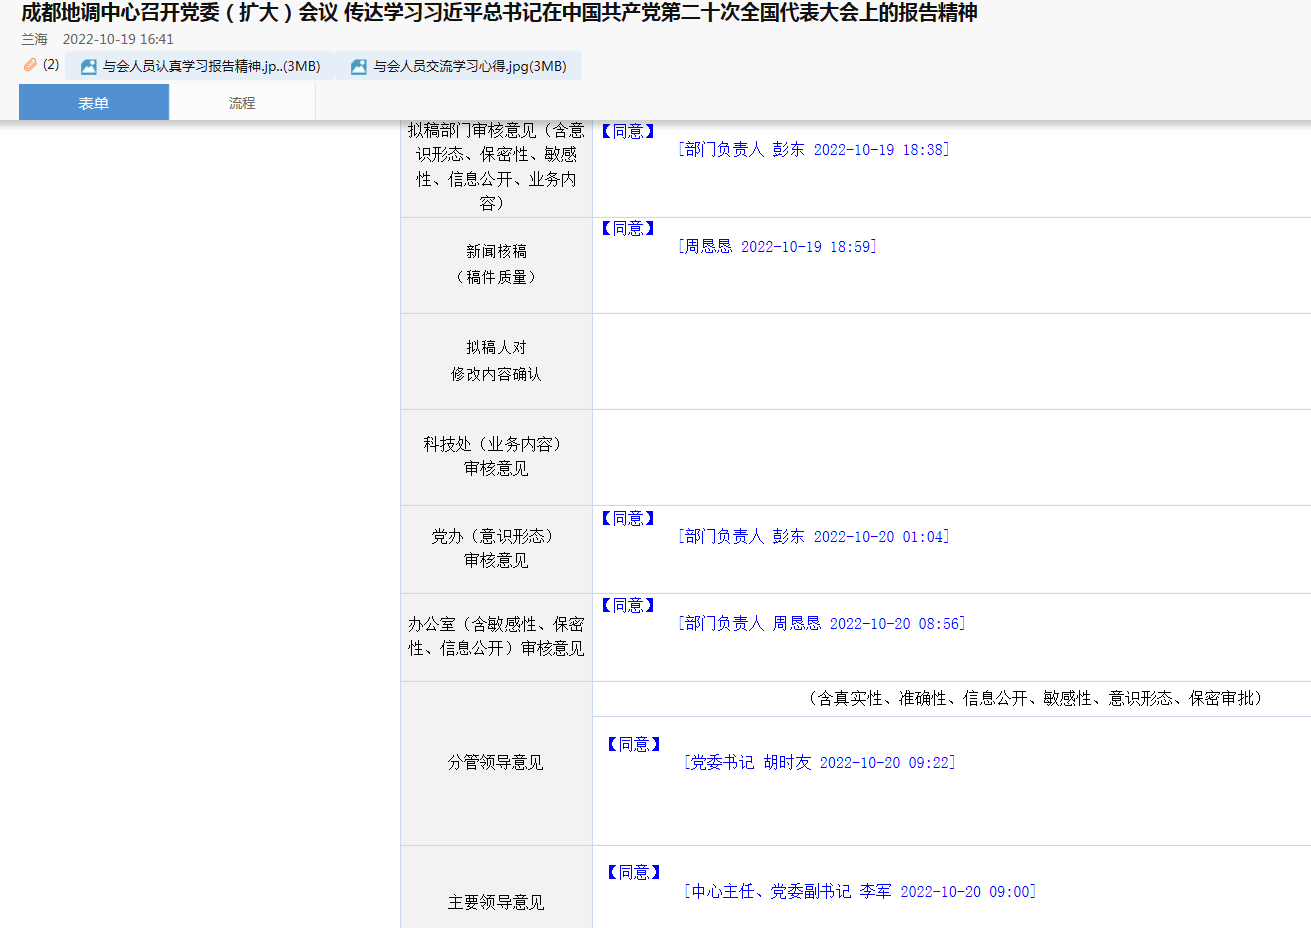Click 【同意】 in the 分管领导意见 row
Screen dimensions: 1311x928
point(633,745)
